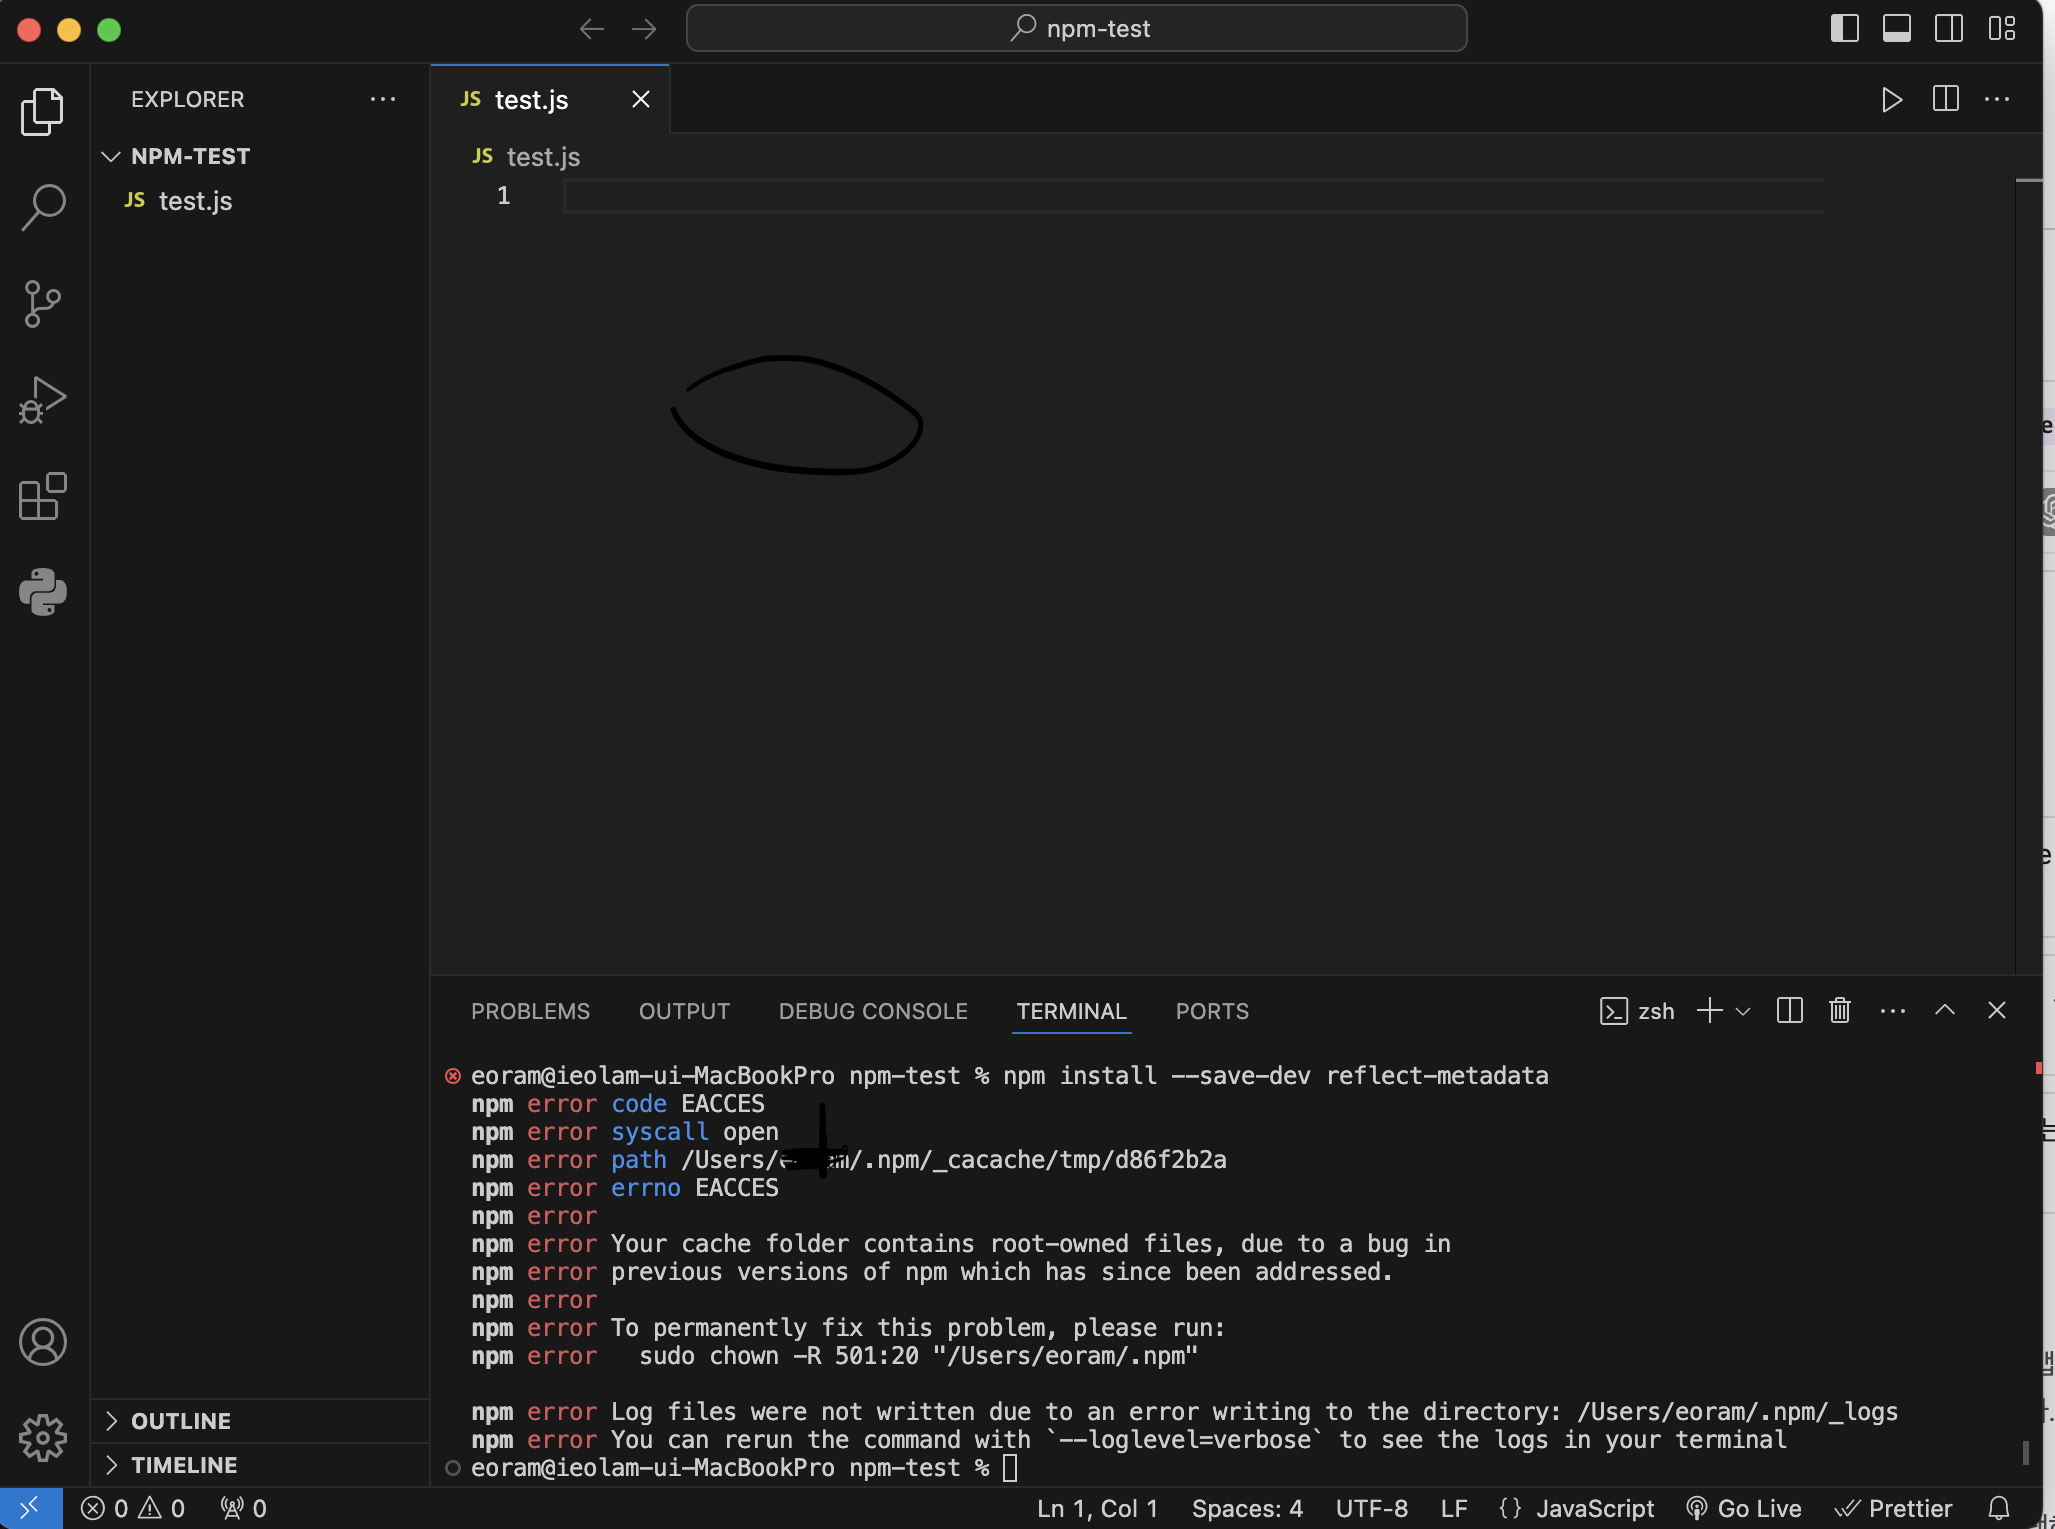The image size is (2055, 1529).
Task: Click the failed command error decoration icon
Action: (453, 1076)
